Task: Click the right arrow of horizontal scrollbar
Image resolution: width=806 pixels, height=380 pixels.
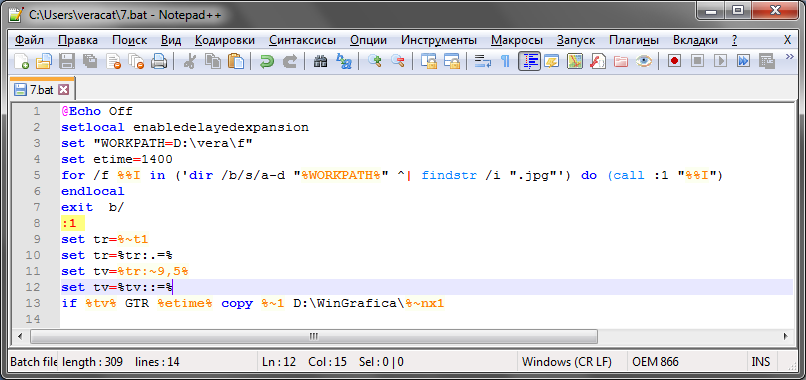Action: 785,336
